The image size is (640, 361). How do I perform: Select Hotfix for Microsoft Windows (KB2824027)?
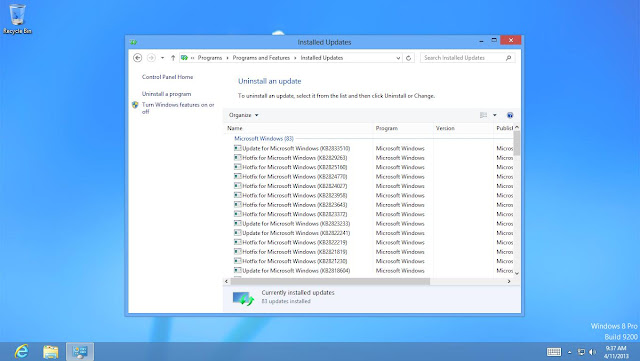tap(295, 186)
